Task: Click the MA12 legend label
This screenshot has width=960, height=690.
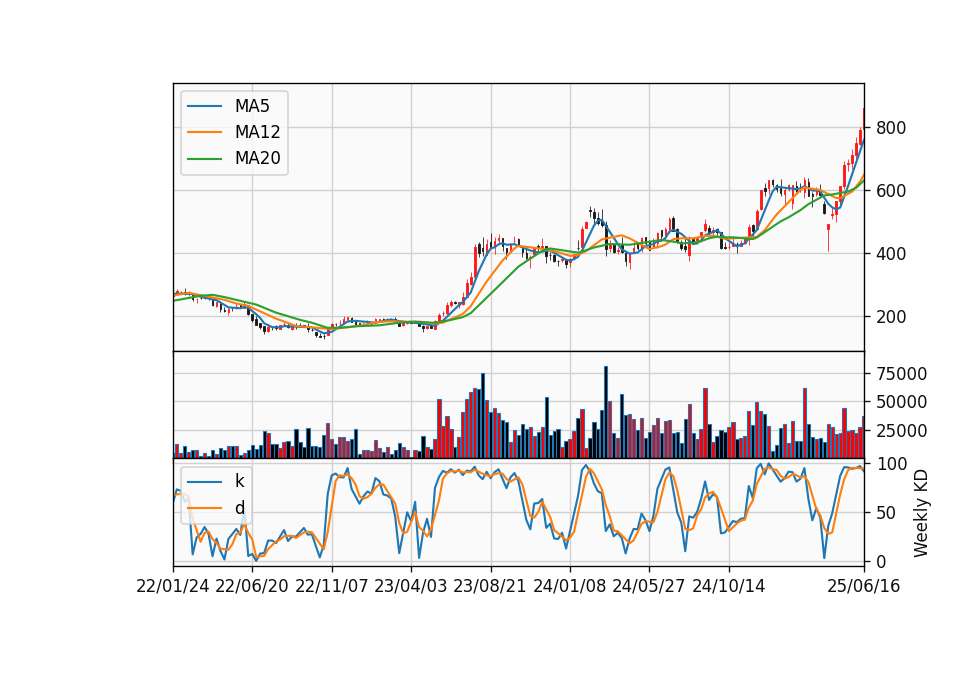Action: [x=257, y=132]
